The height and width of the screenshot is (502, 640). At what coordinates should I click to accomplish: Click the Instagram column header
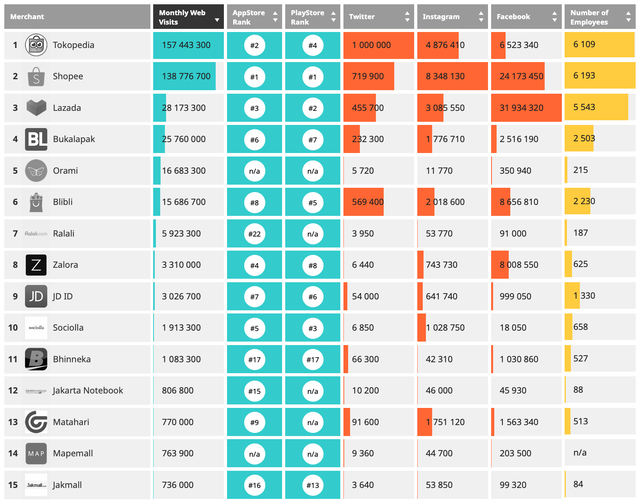452,17
